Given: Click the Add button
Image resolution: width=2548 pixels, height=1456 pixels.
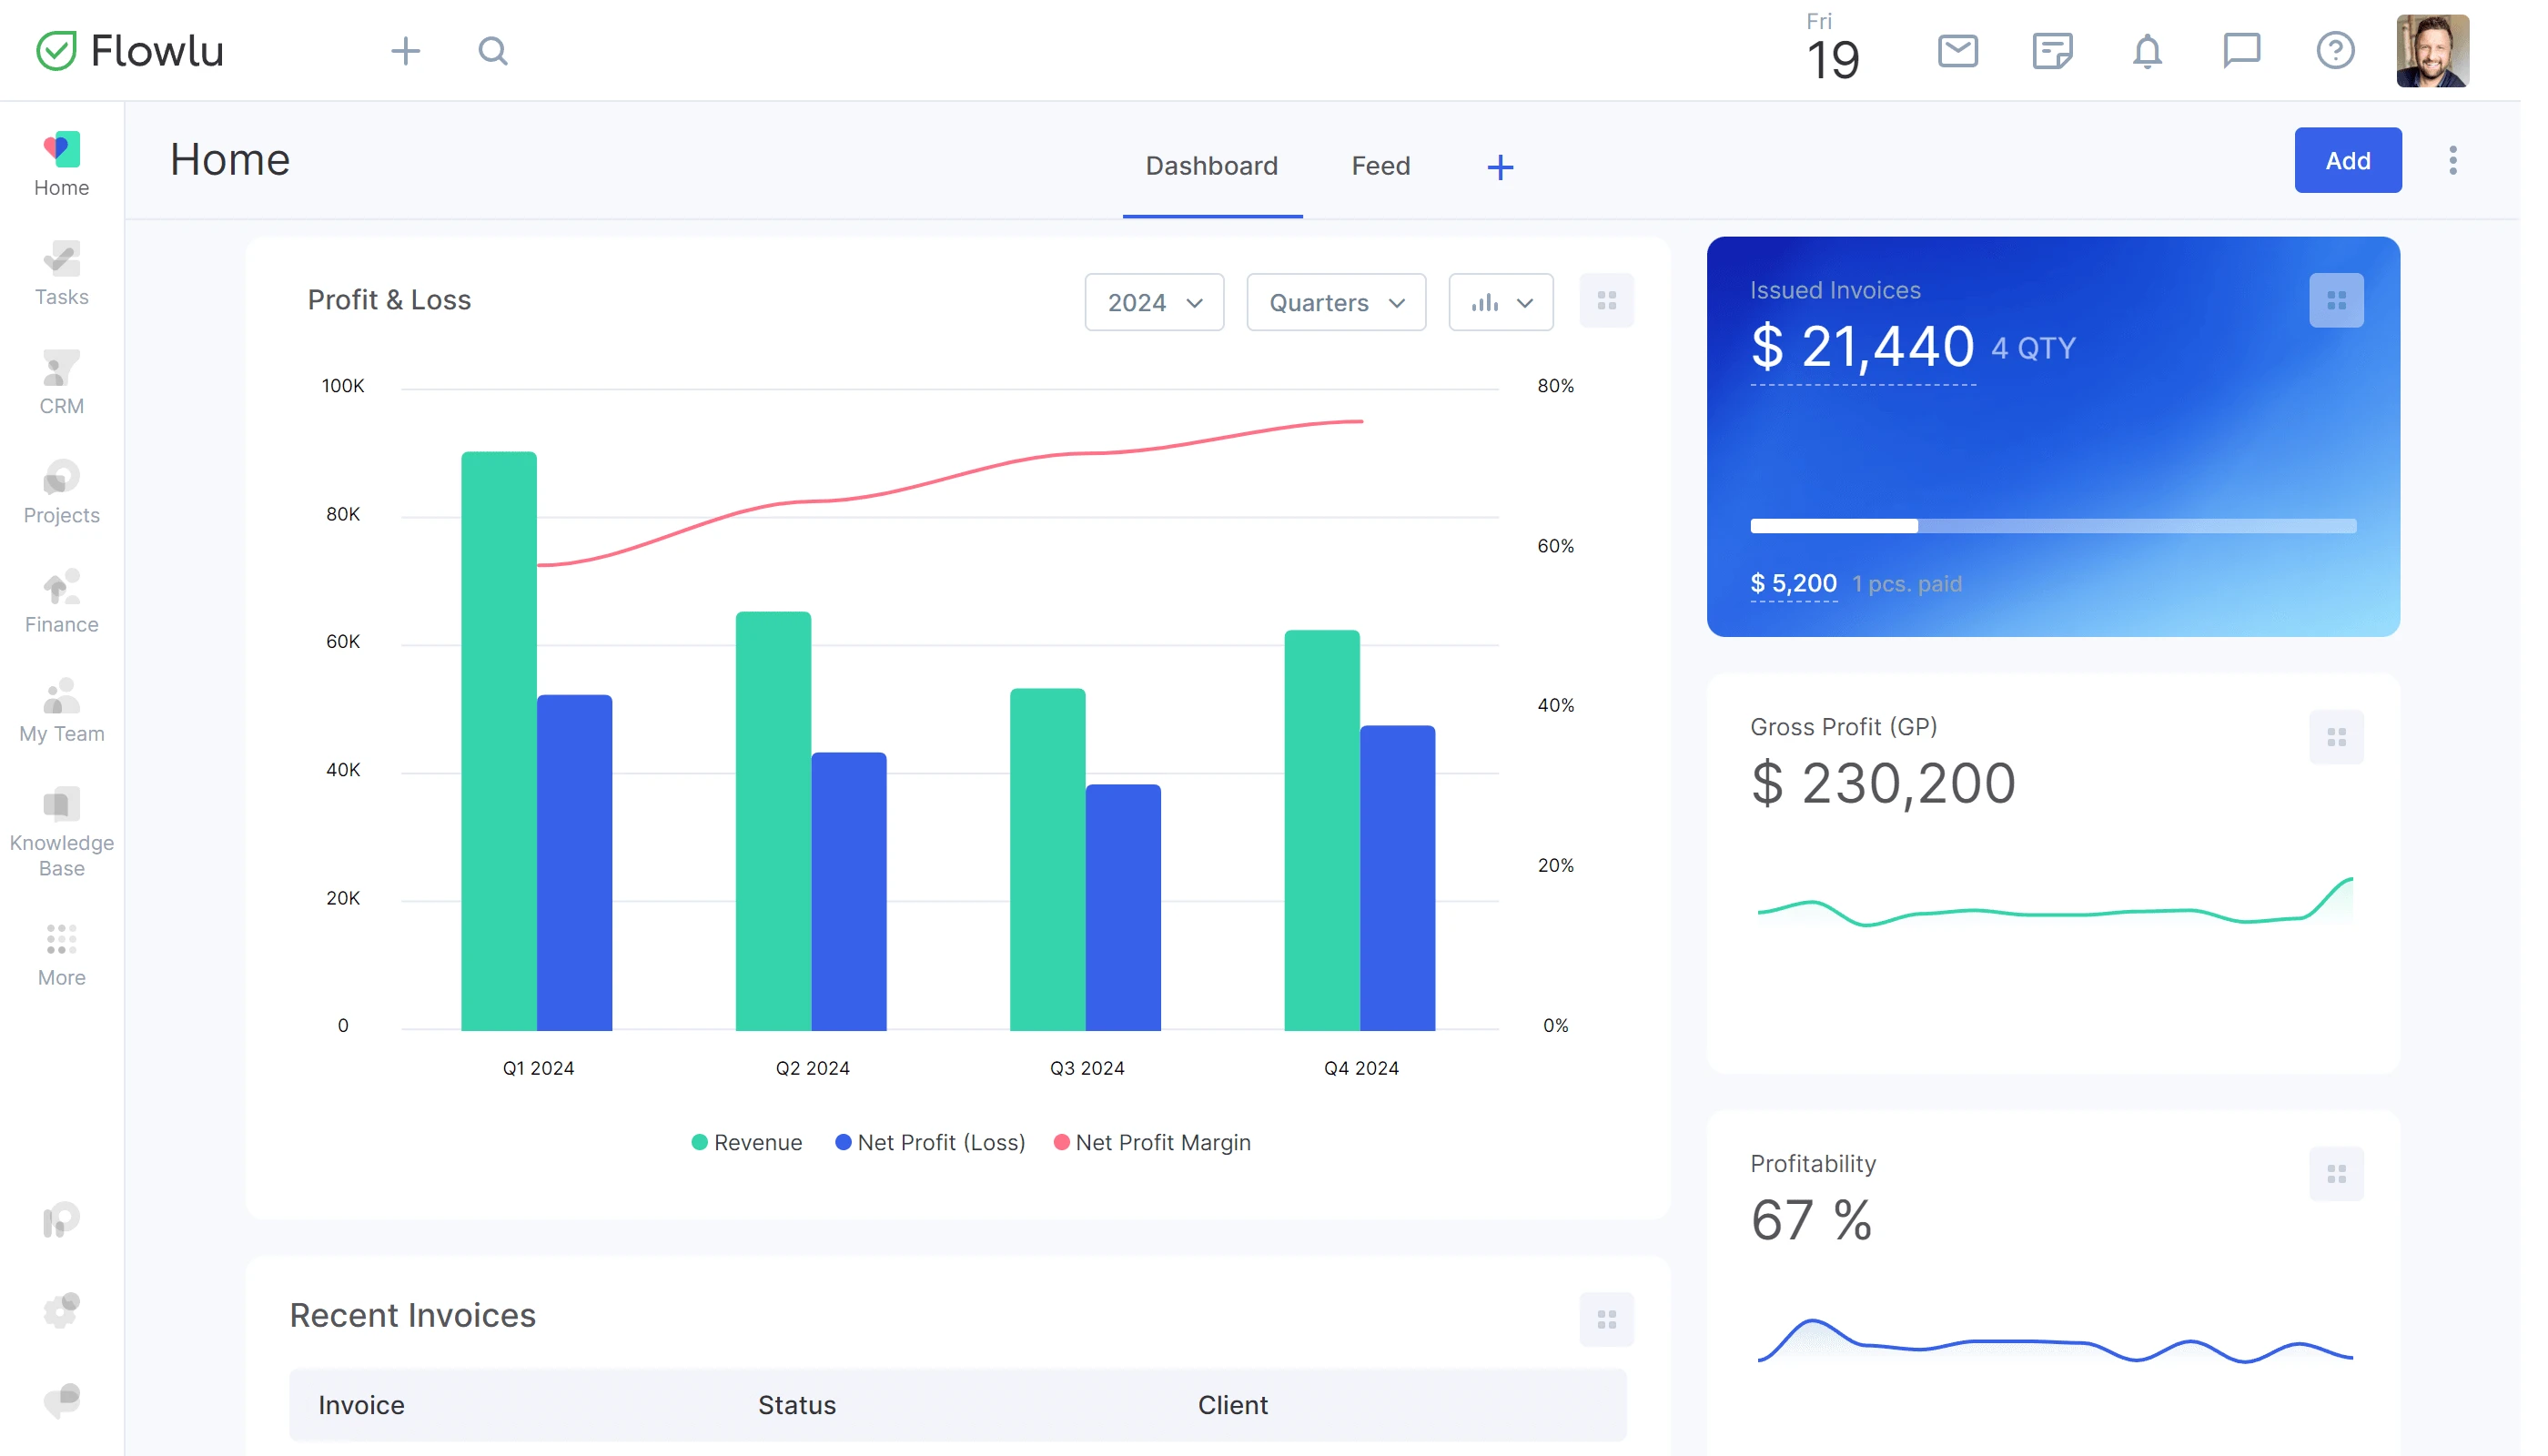Looking at the screenshot, I should pyautogui.click(x=2347, y=160).
